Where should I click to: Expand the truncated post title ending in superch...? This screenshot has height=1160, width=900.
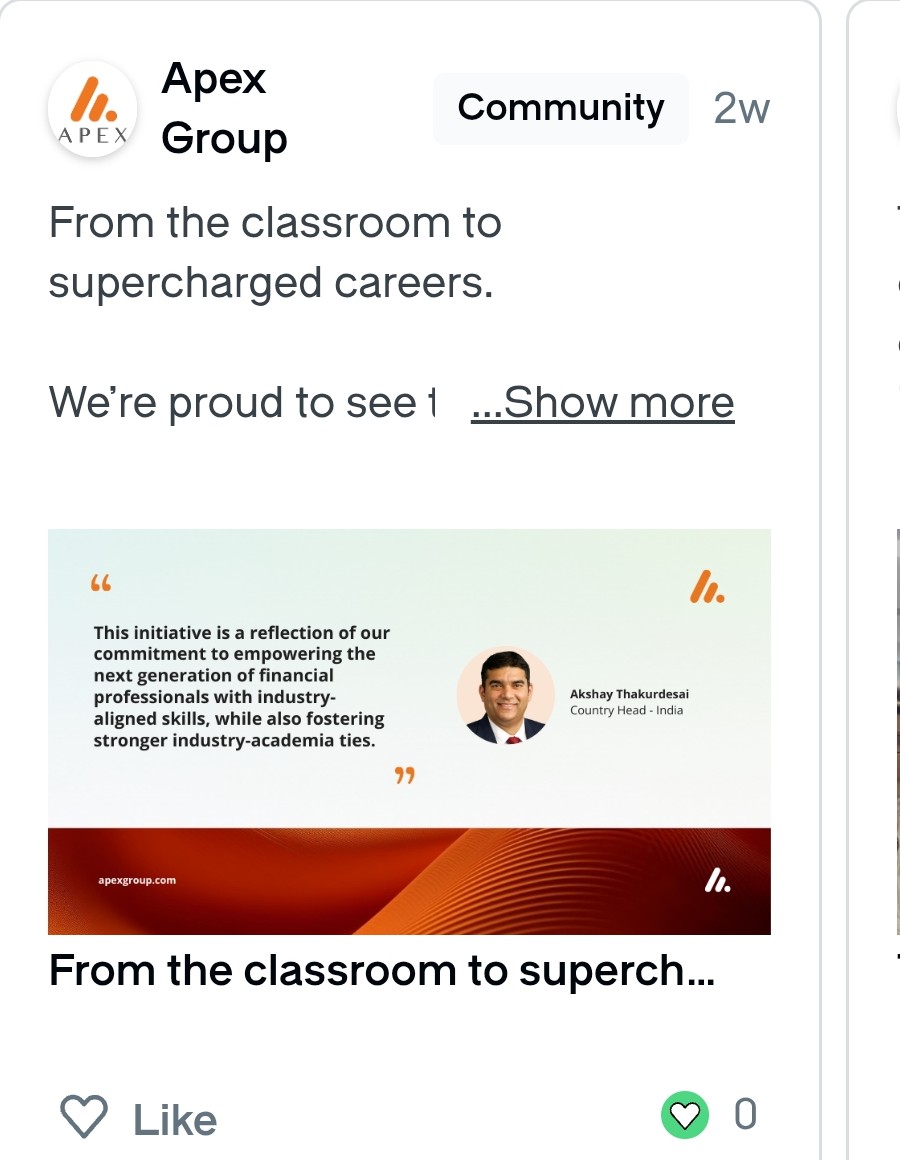[x=380, y=970]
